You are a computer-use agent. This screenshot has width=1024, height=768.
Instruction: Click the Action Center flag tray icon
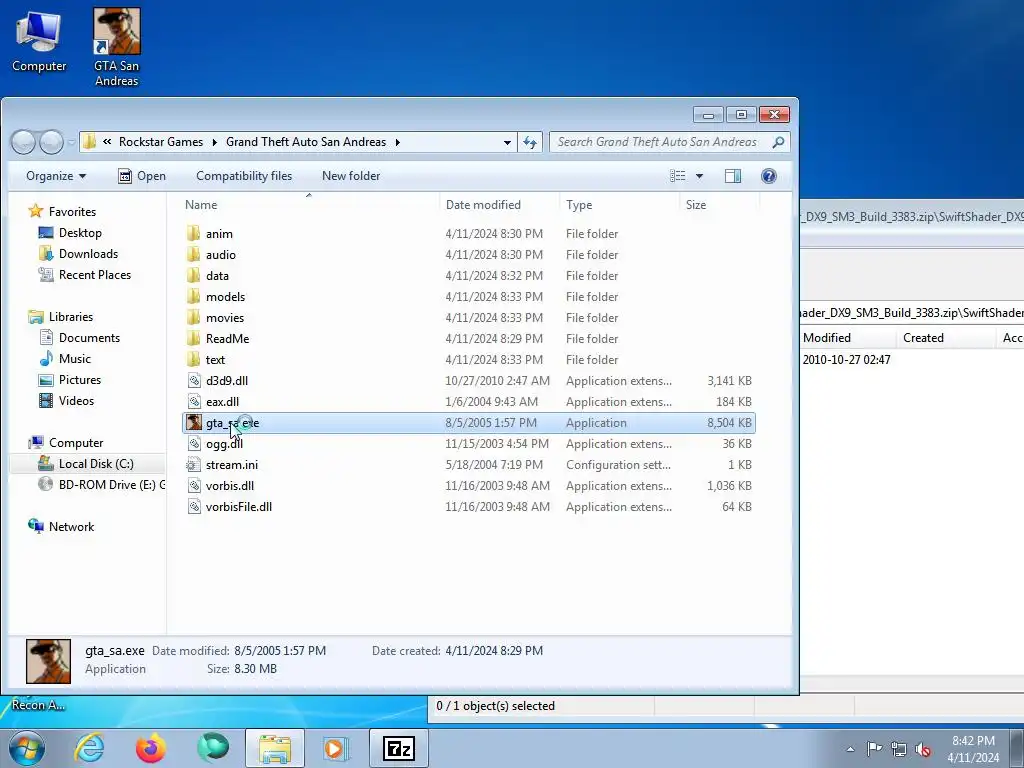coord(874,748)
